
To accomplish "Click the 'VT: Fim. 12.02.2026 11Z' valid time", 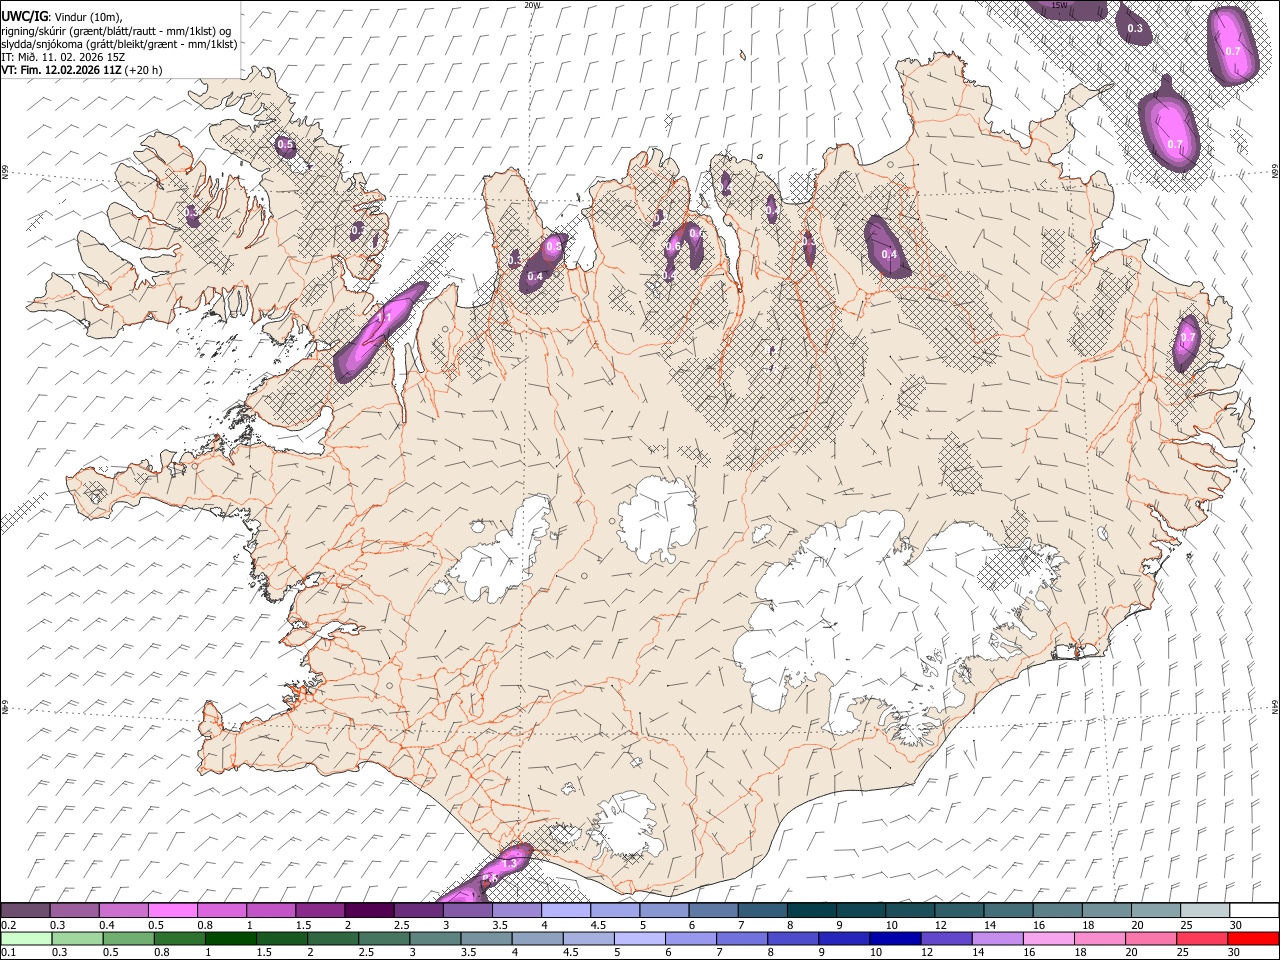I will [61, 70].
